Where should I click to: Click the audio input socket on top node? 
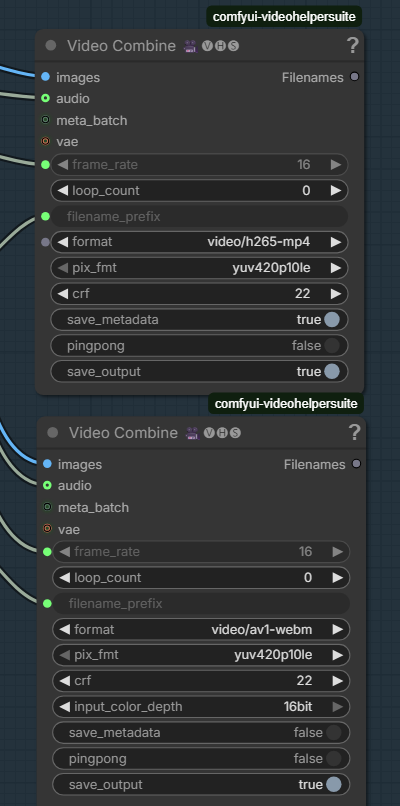point(45,98)
